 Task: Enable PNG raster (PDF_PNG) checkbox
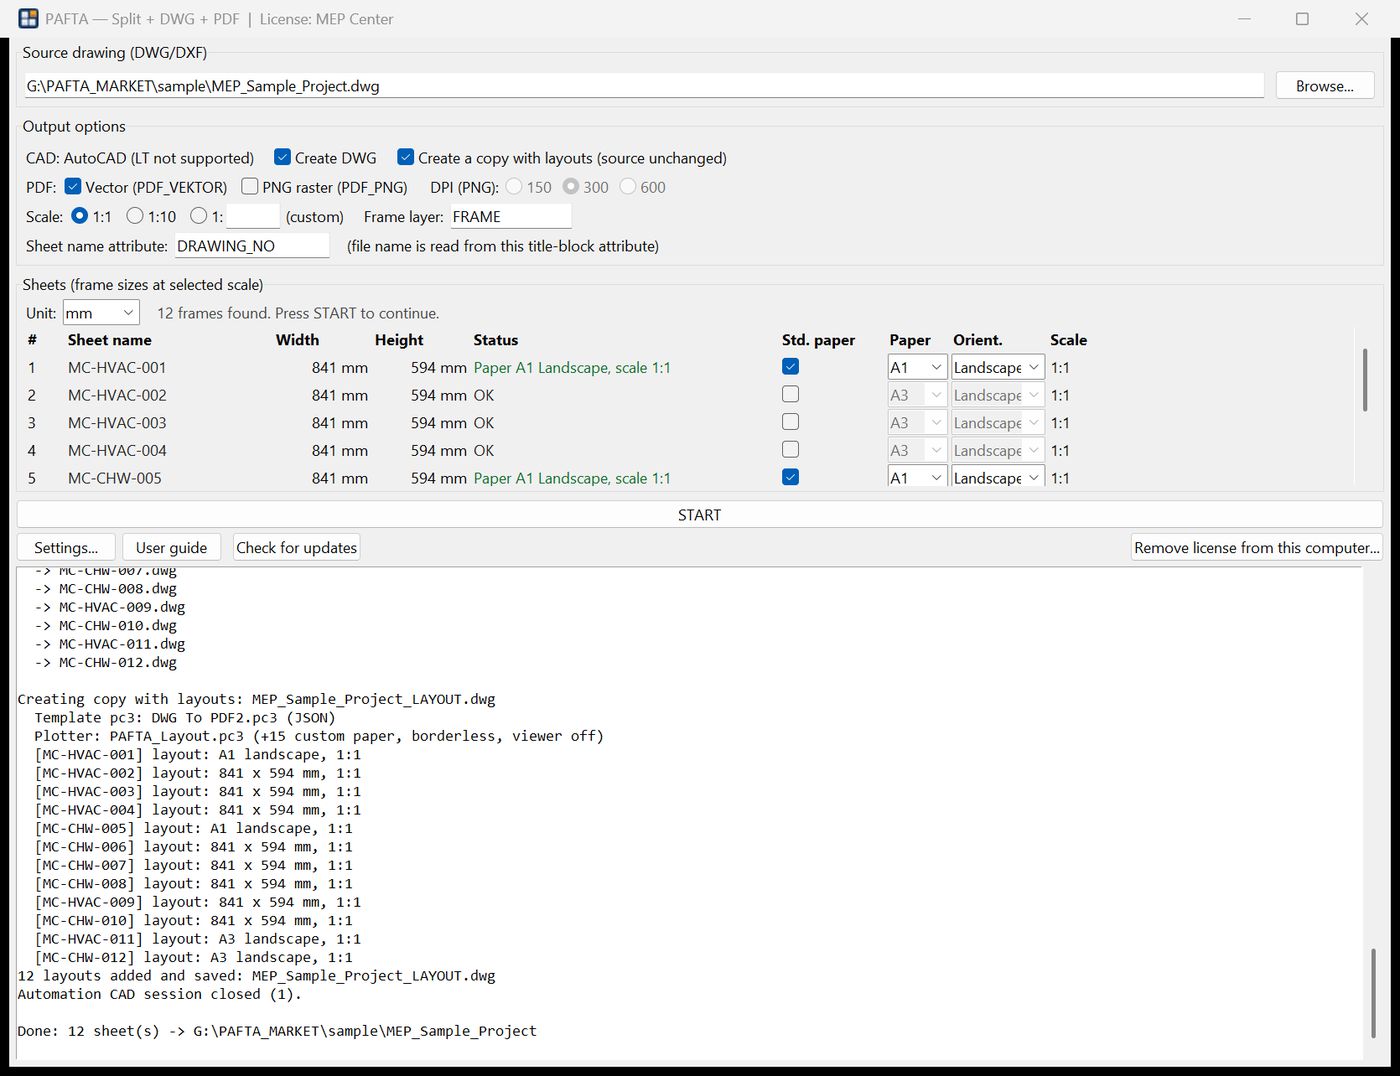pos(250,186)
